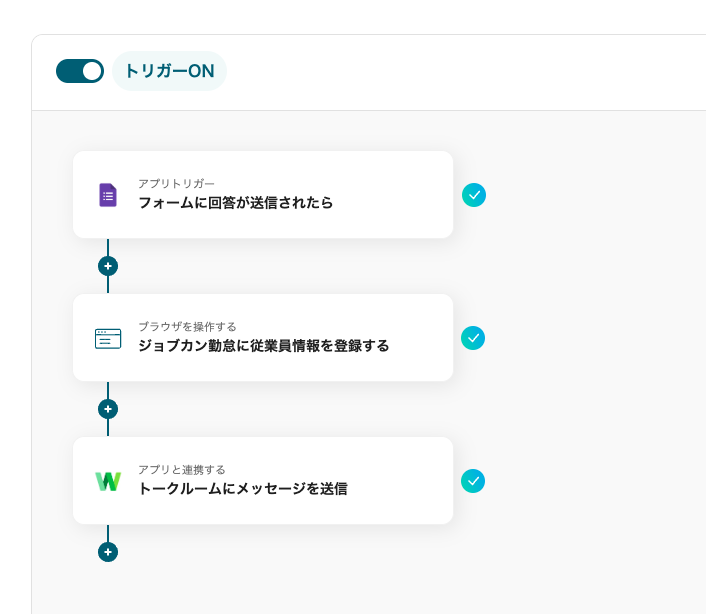
Task: Open the ジョブカン勤怠に従業員情報を登録する step
Action: coord(263,346)
